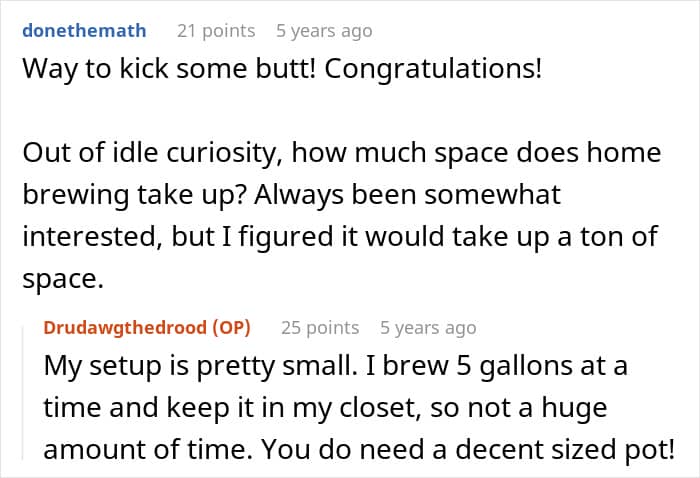Click the 21 points score
Image resolution: width=700 pixels, height=478 pixels.
216,31
